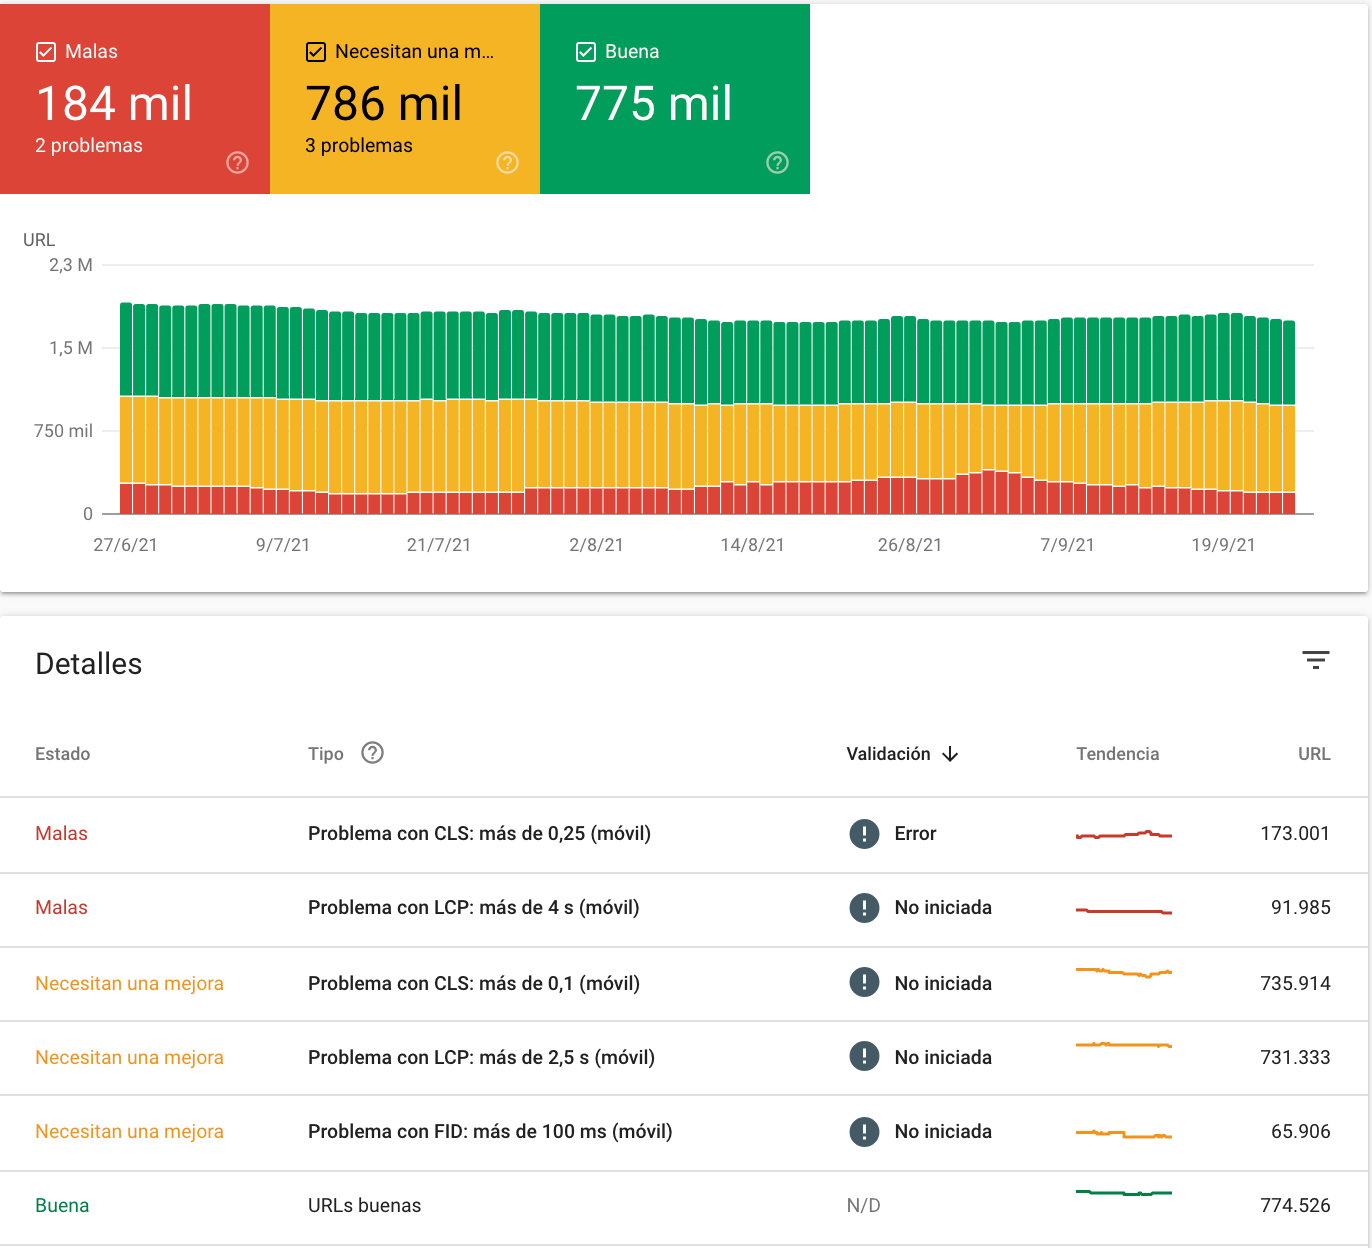Screen dimensions: 1372x1248
Task: Open the help icon on the Buena card
Action: [x=777, y=161]
